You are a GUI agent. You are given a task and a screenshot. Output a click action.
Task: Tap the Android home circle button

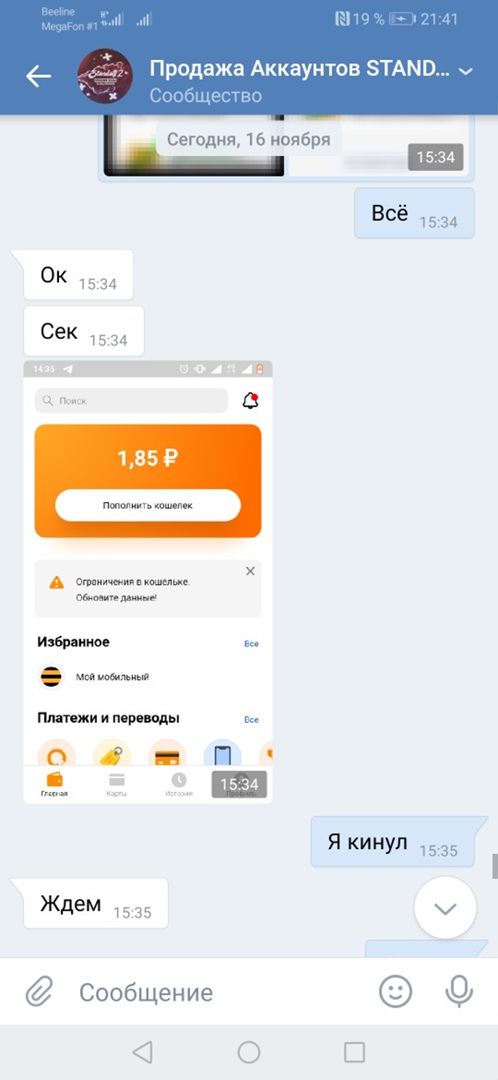pos(249,1052)
